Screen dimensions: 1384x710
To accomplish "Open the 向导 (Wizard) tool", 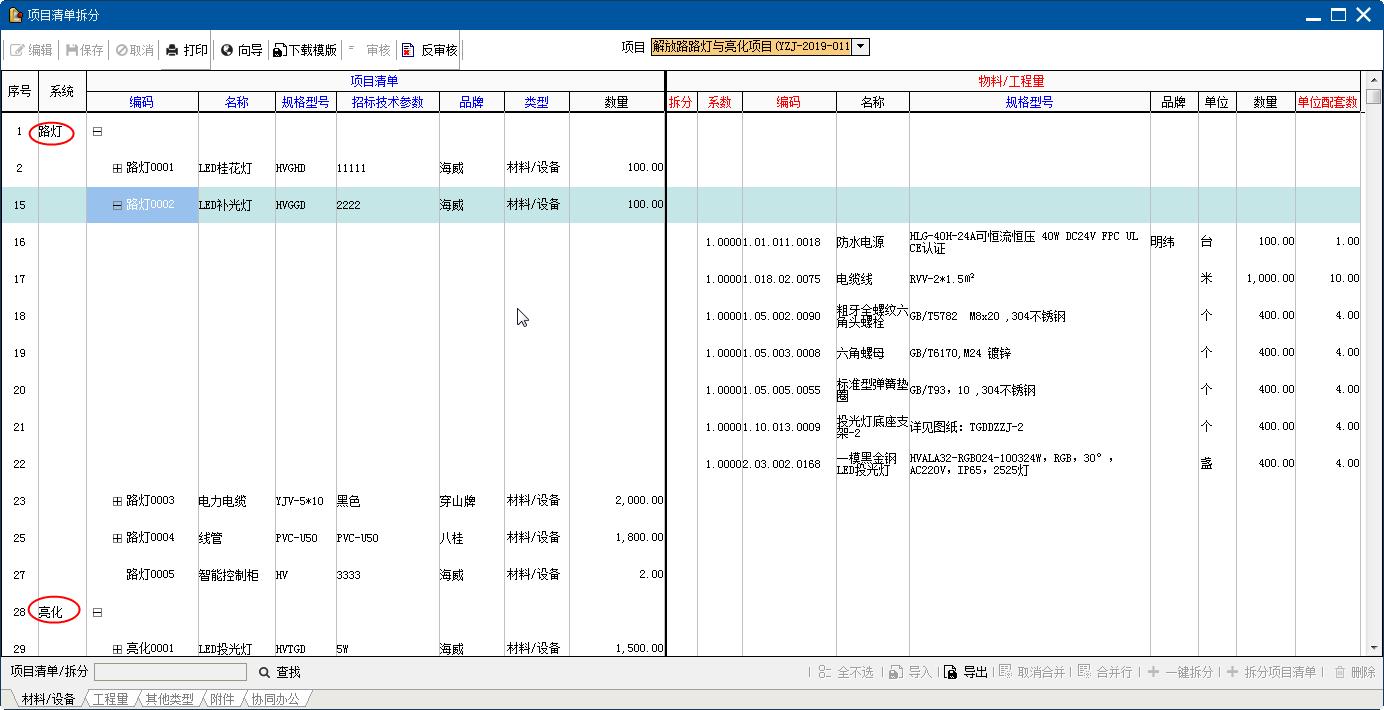I will coord(227,50).
